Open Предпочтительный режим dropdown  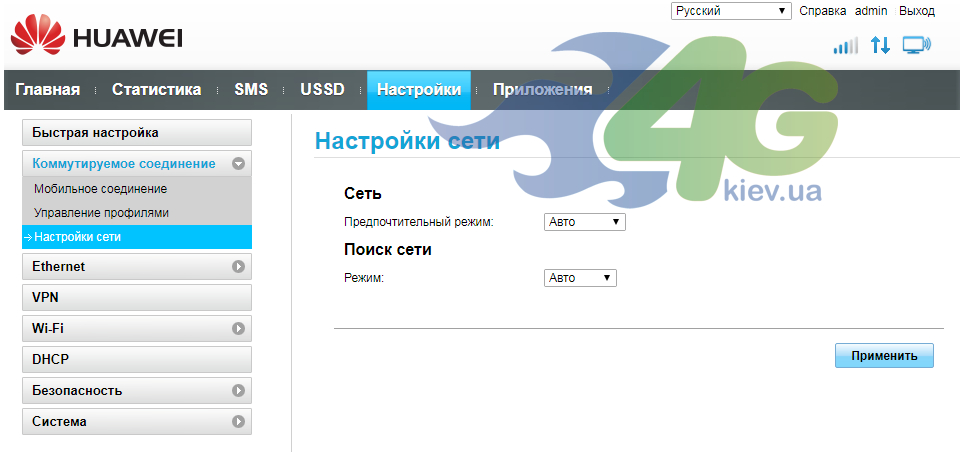[585, 222]
